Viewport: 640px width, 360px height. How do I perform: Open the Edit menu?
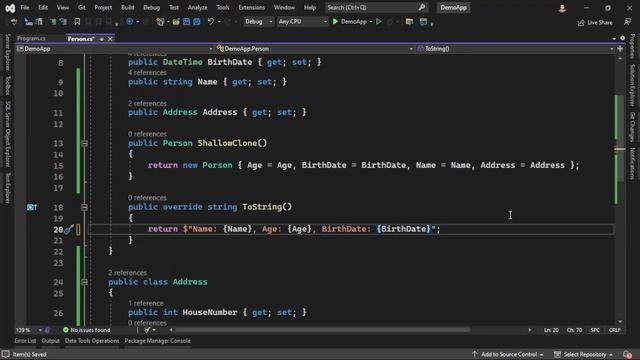point(42,7)
